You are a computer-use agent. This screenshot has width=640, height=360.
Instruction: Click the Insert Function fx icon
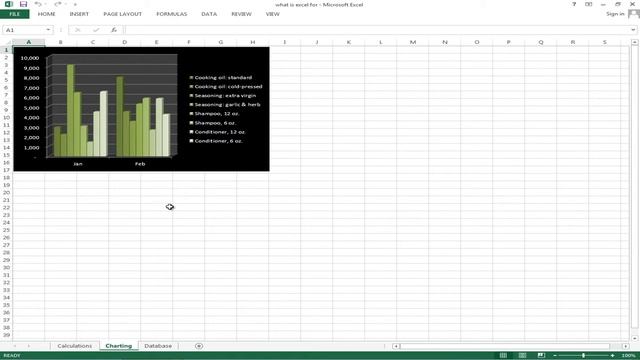[114, 30]
